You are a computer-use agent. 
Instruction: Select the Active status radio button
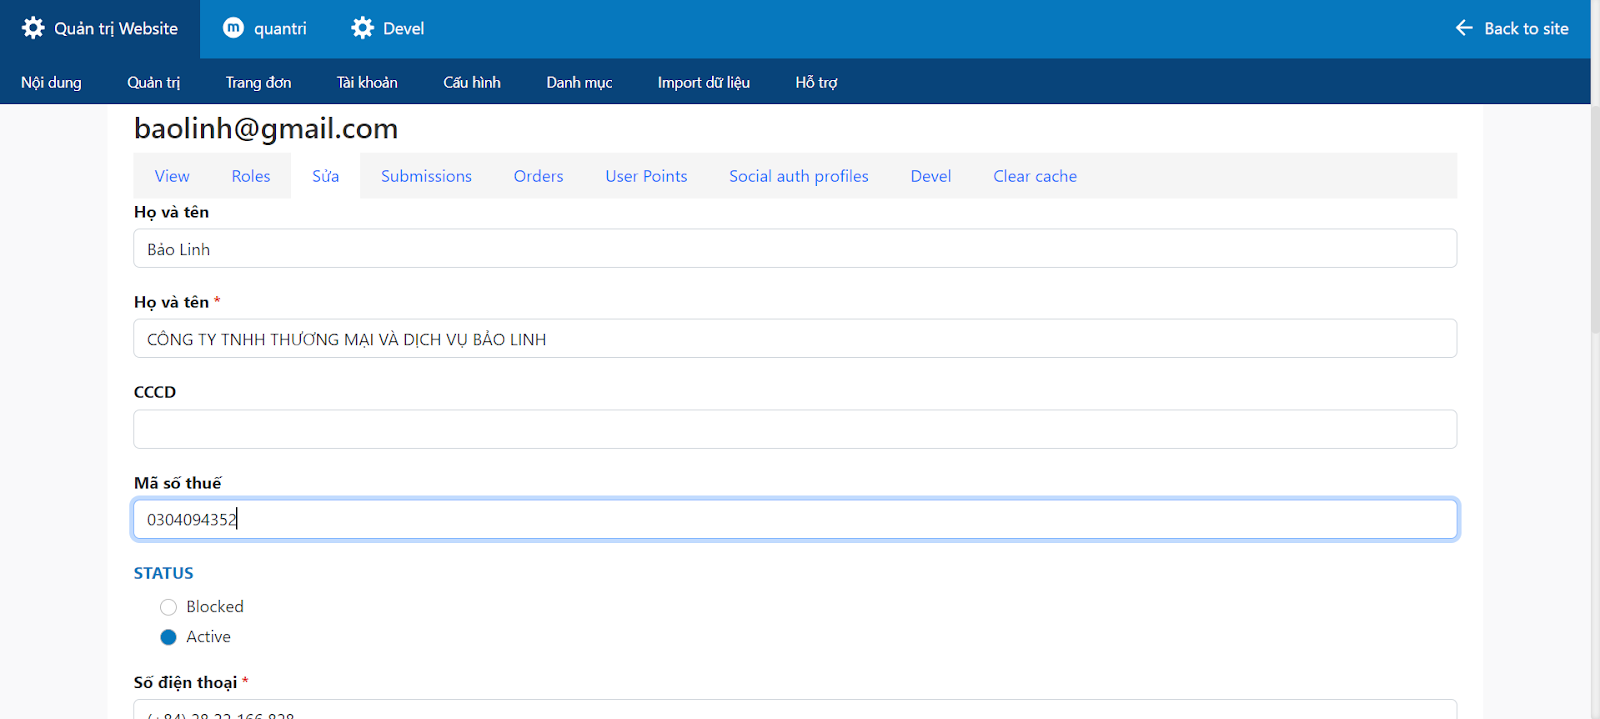pos(168,637)
